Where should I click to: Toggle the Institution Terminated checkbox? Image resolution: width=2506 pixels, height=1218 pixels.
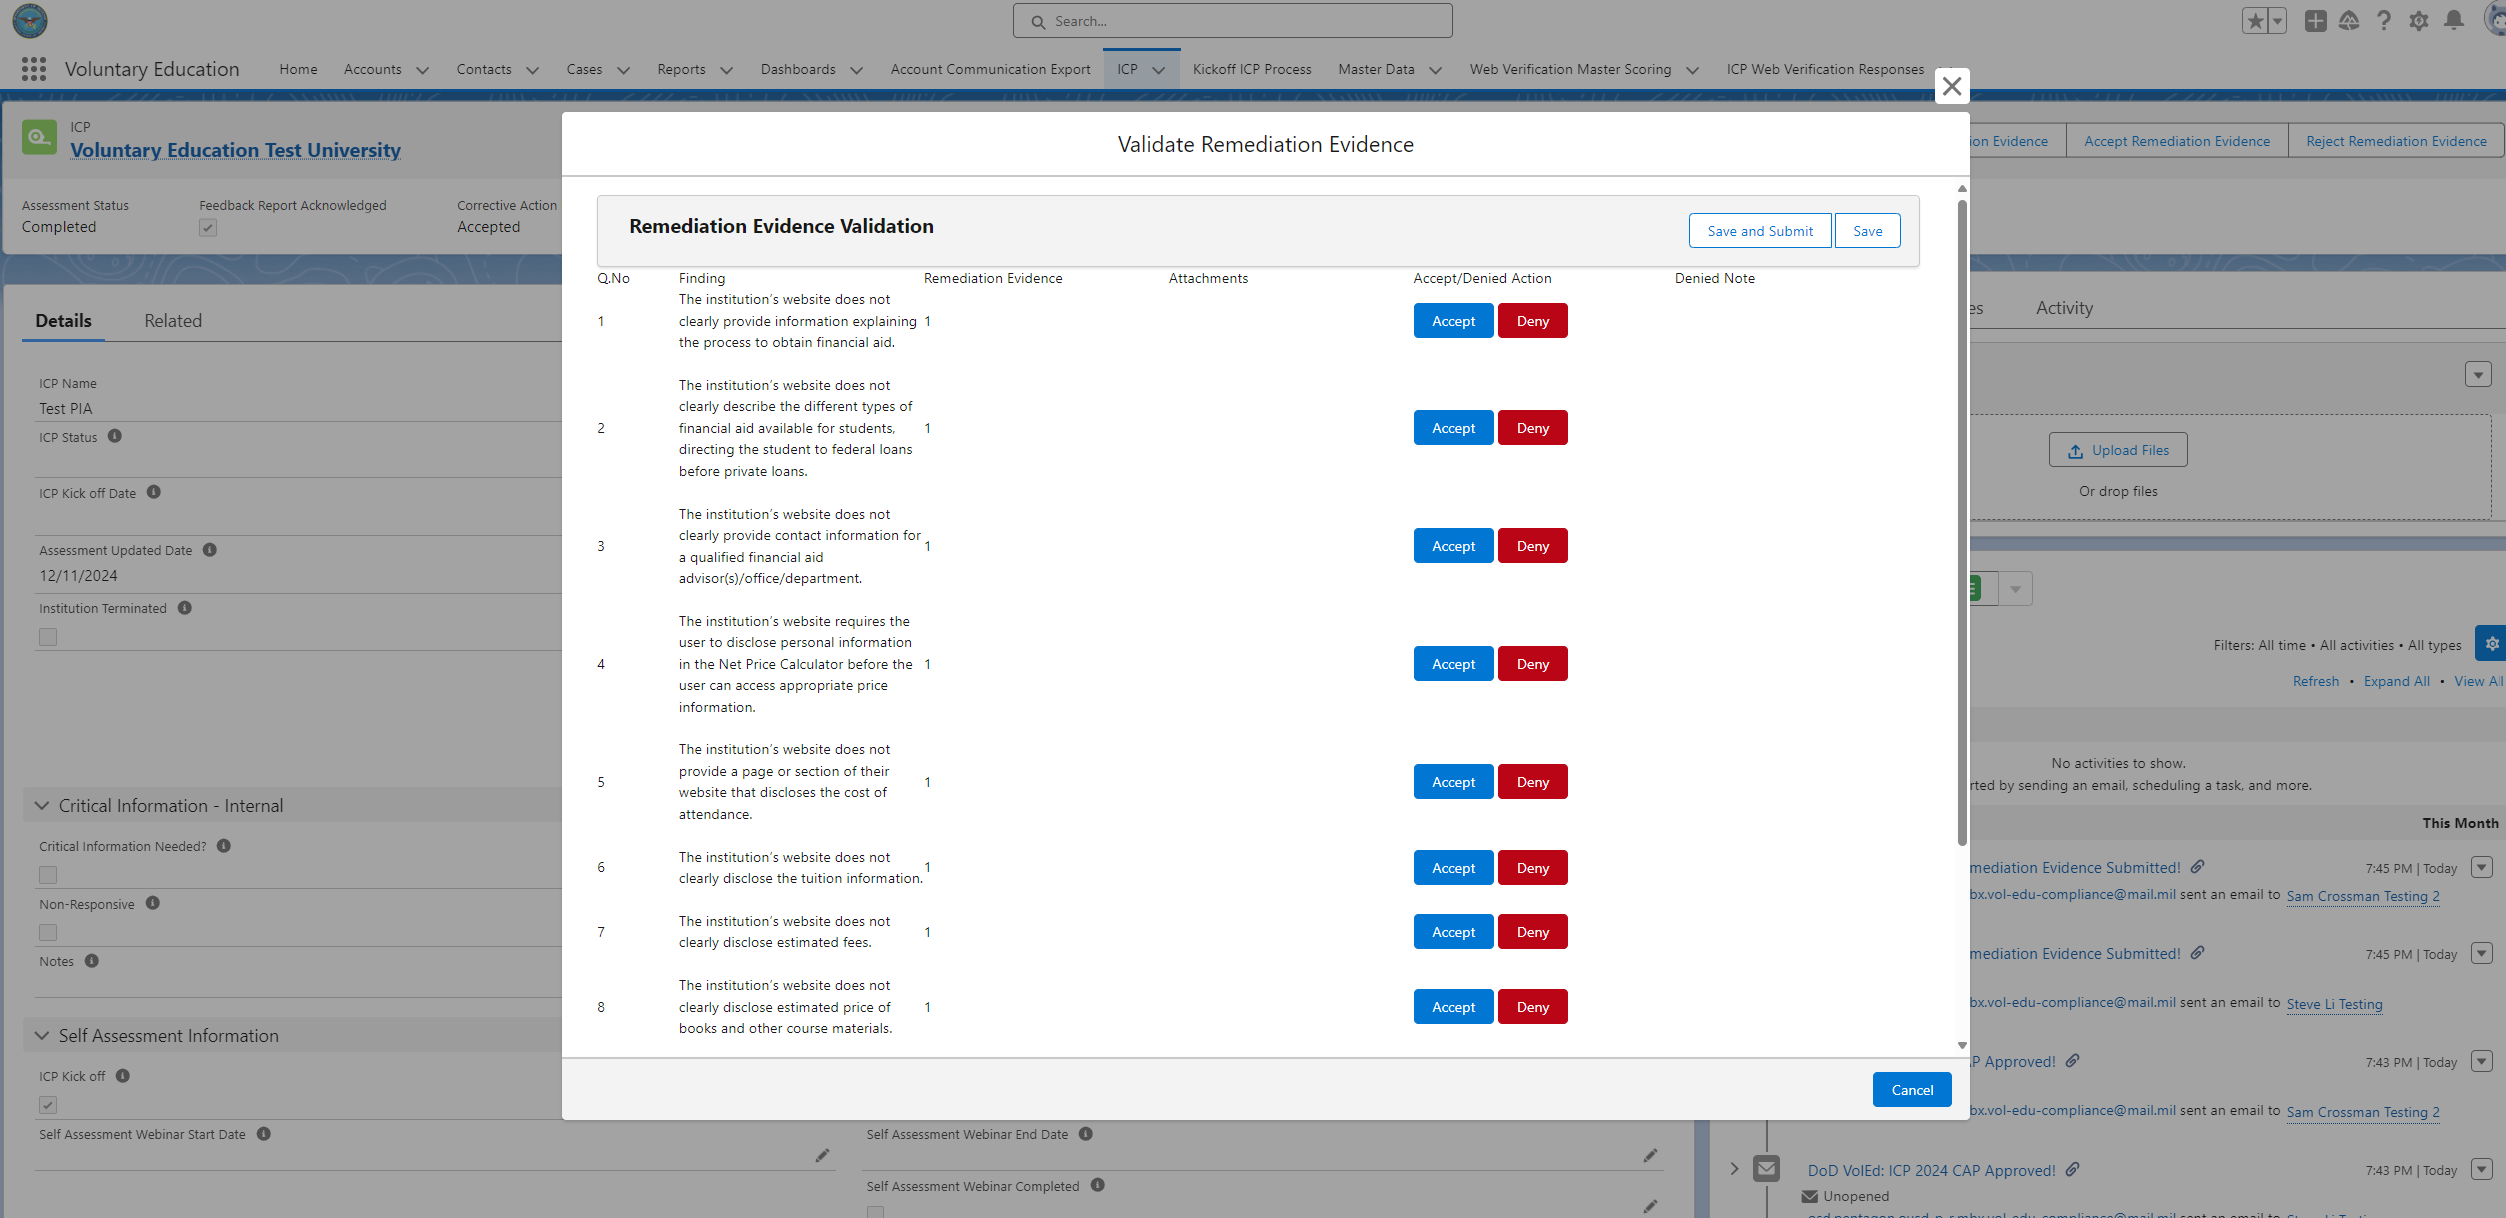click(48, 637)
